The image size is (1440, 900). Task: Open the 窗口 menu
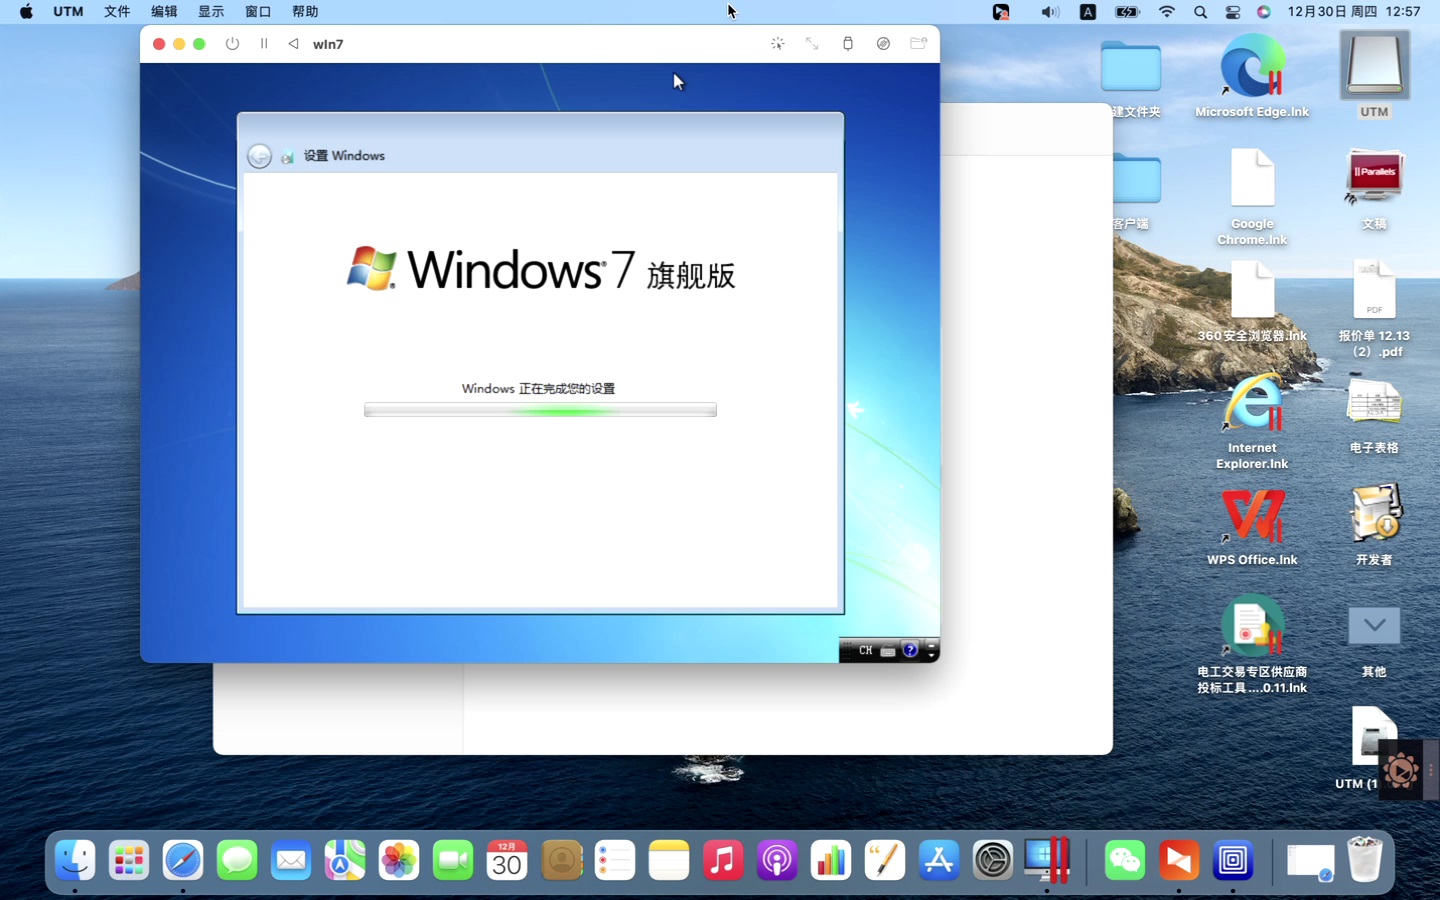click(x=258, y=12)
